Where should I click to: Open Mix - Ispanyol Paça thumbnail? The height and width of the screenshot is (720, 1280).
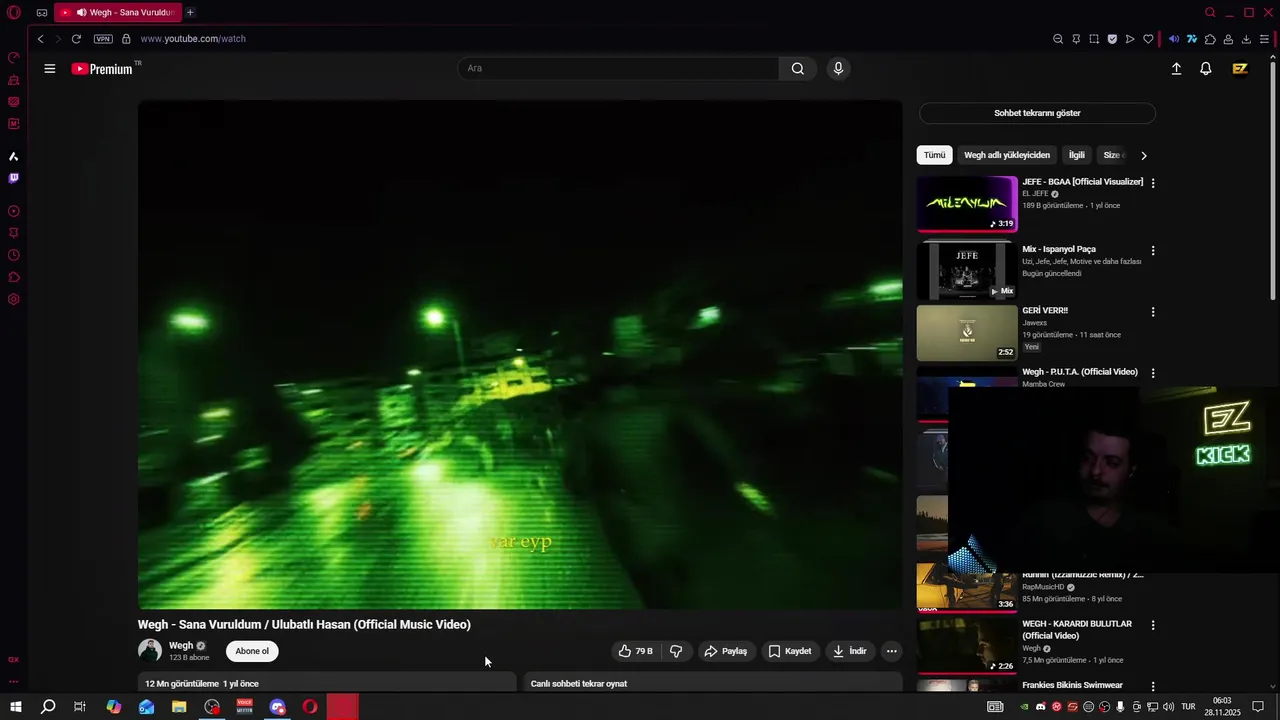click(x=967, y=270)
